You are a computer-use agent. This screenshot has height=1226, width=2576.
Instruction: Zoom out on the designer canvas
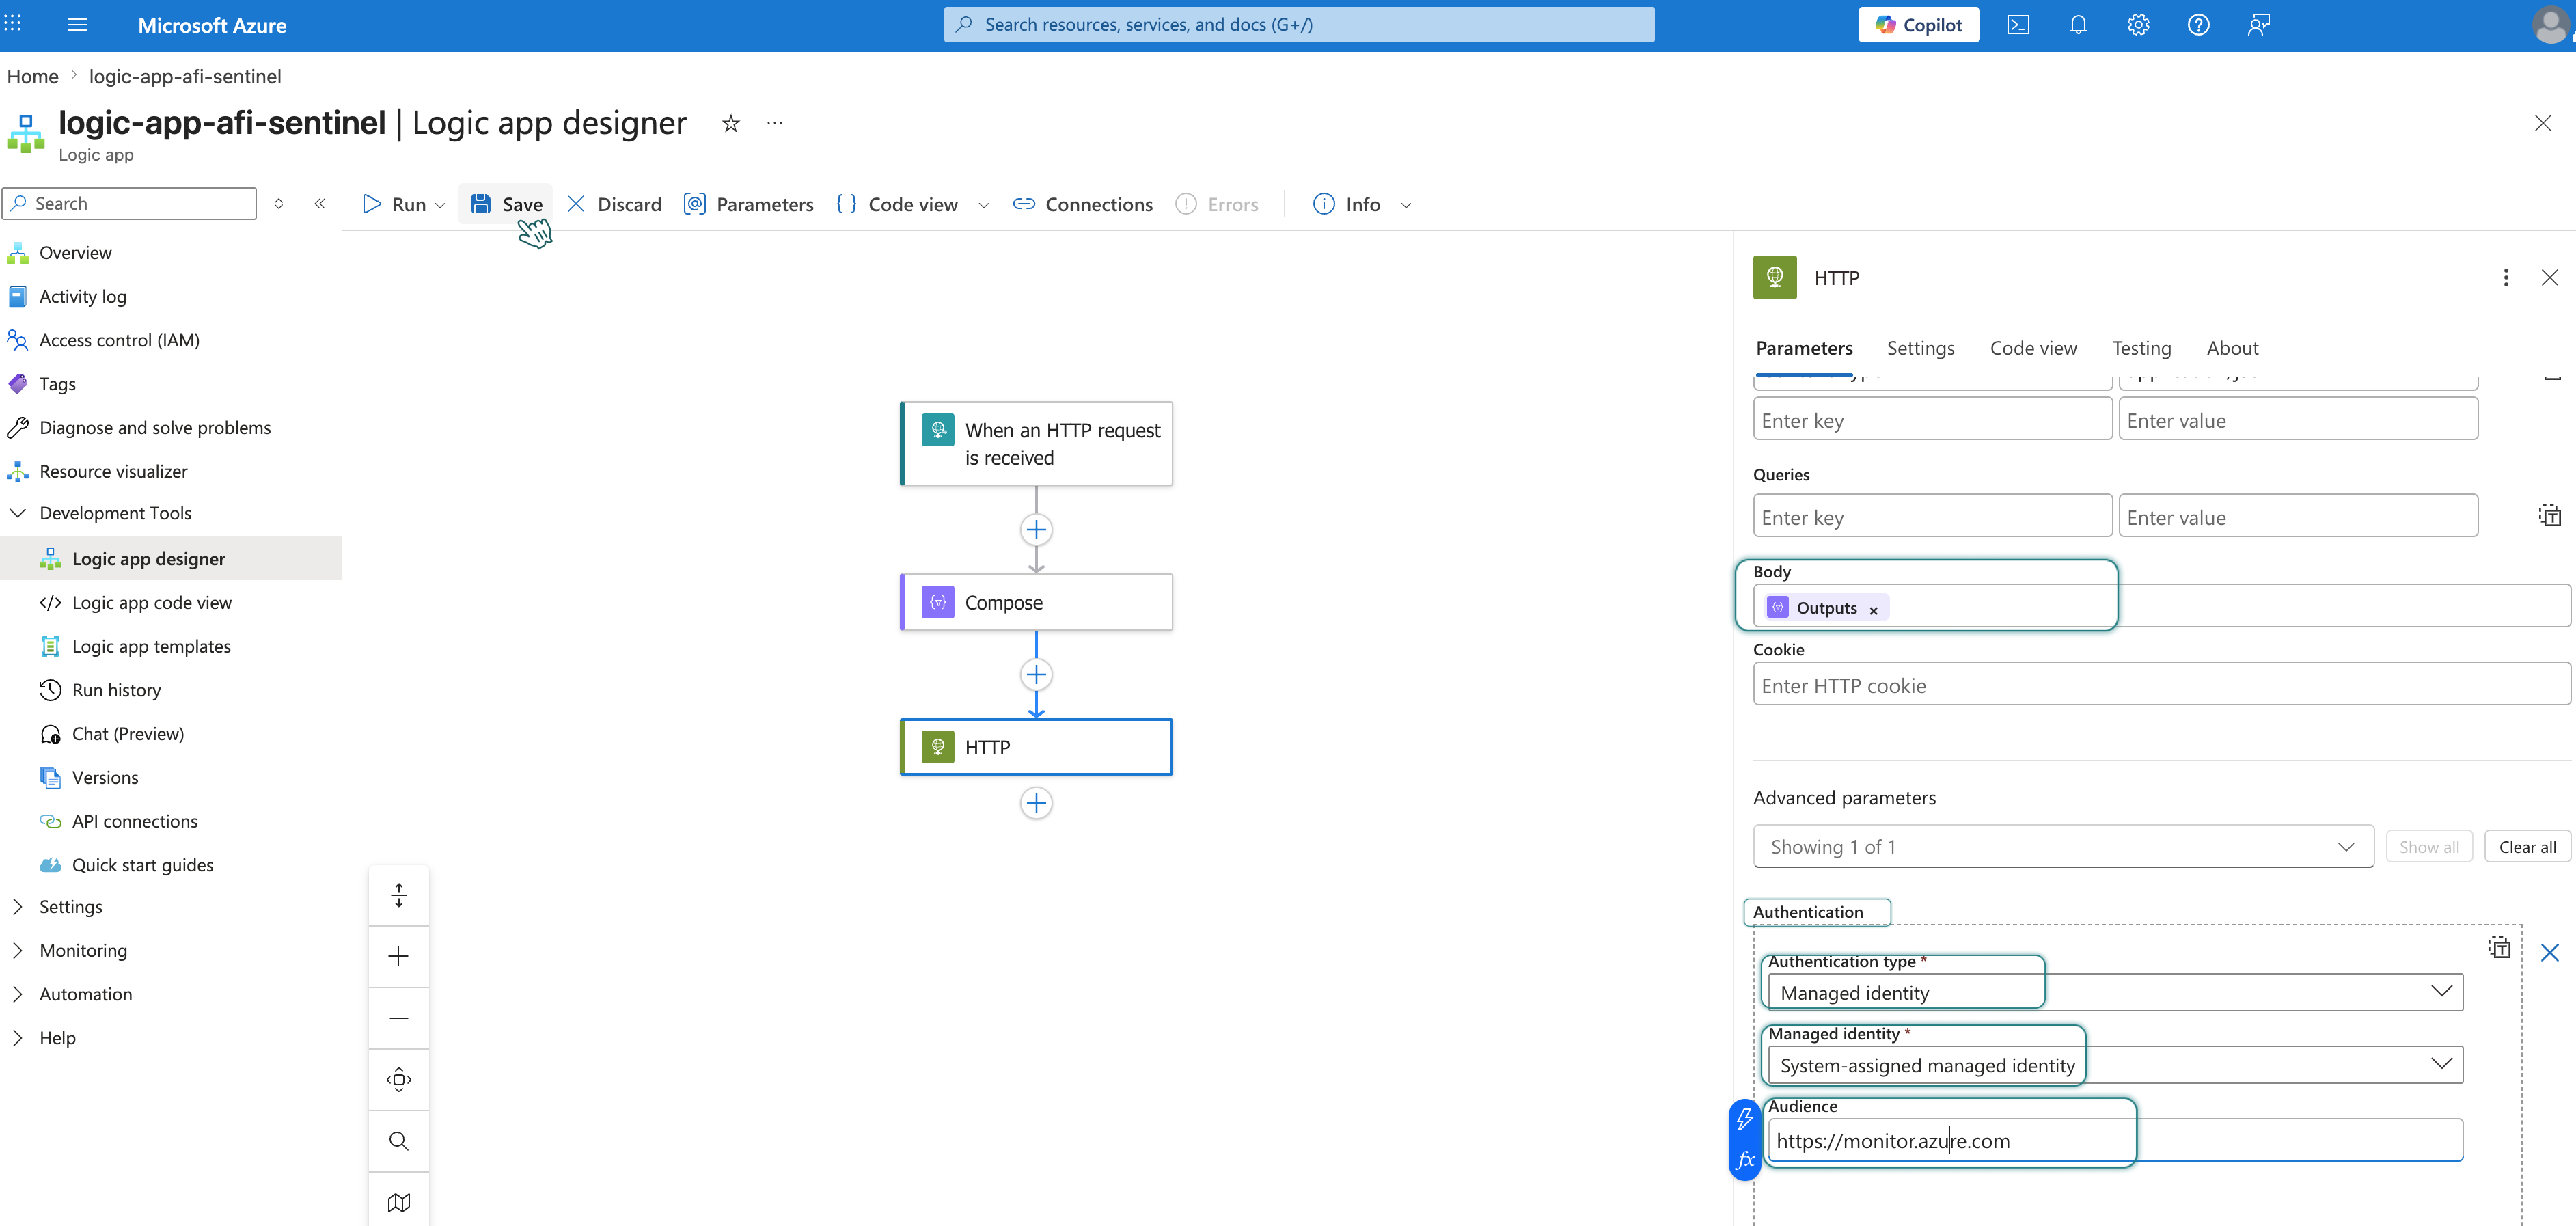click(399, 1018)
